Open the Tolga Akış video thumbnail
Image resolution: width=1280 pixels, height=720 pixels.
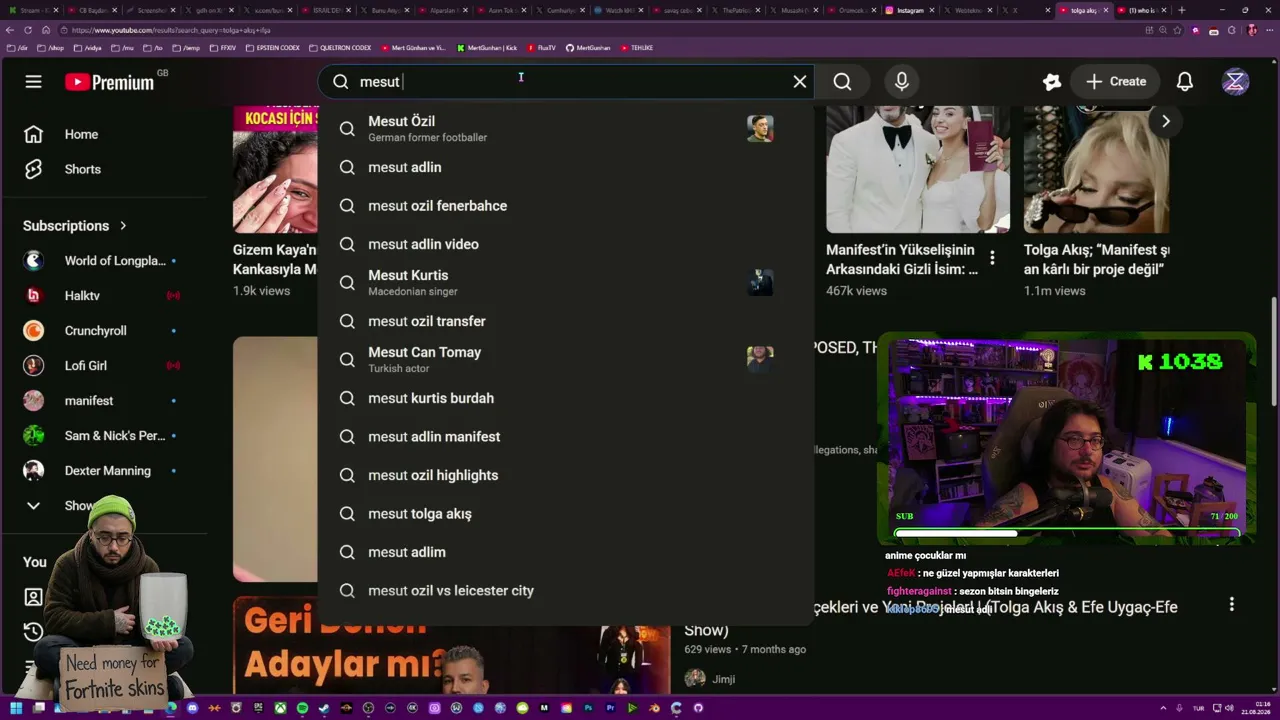pos(1096,169)
